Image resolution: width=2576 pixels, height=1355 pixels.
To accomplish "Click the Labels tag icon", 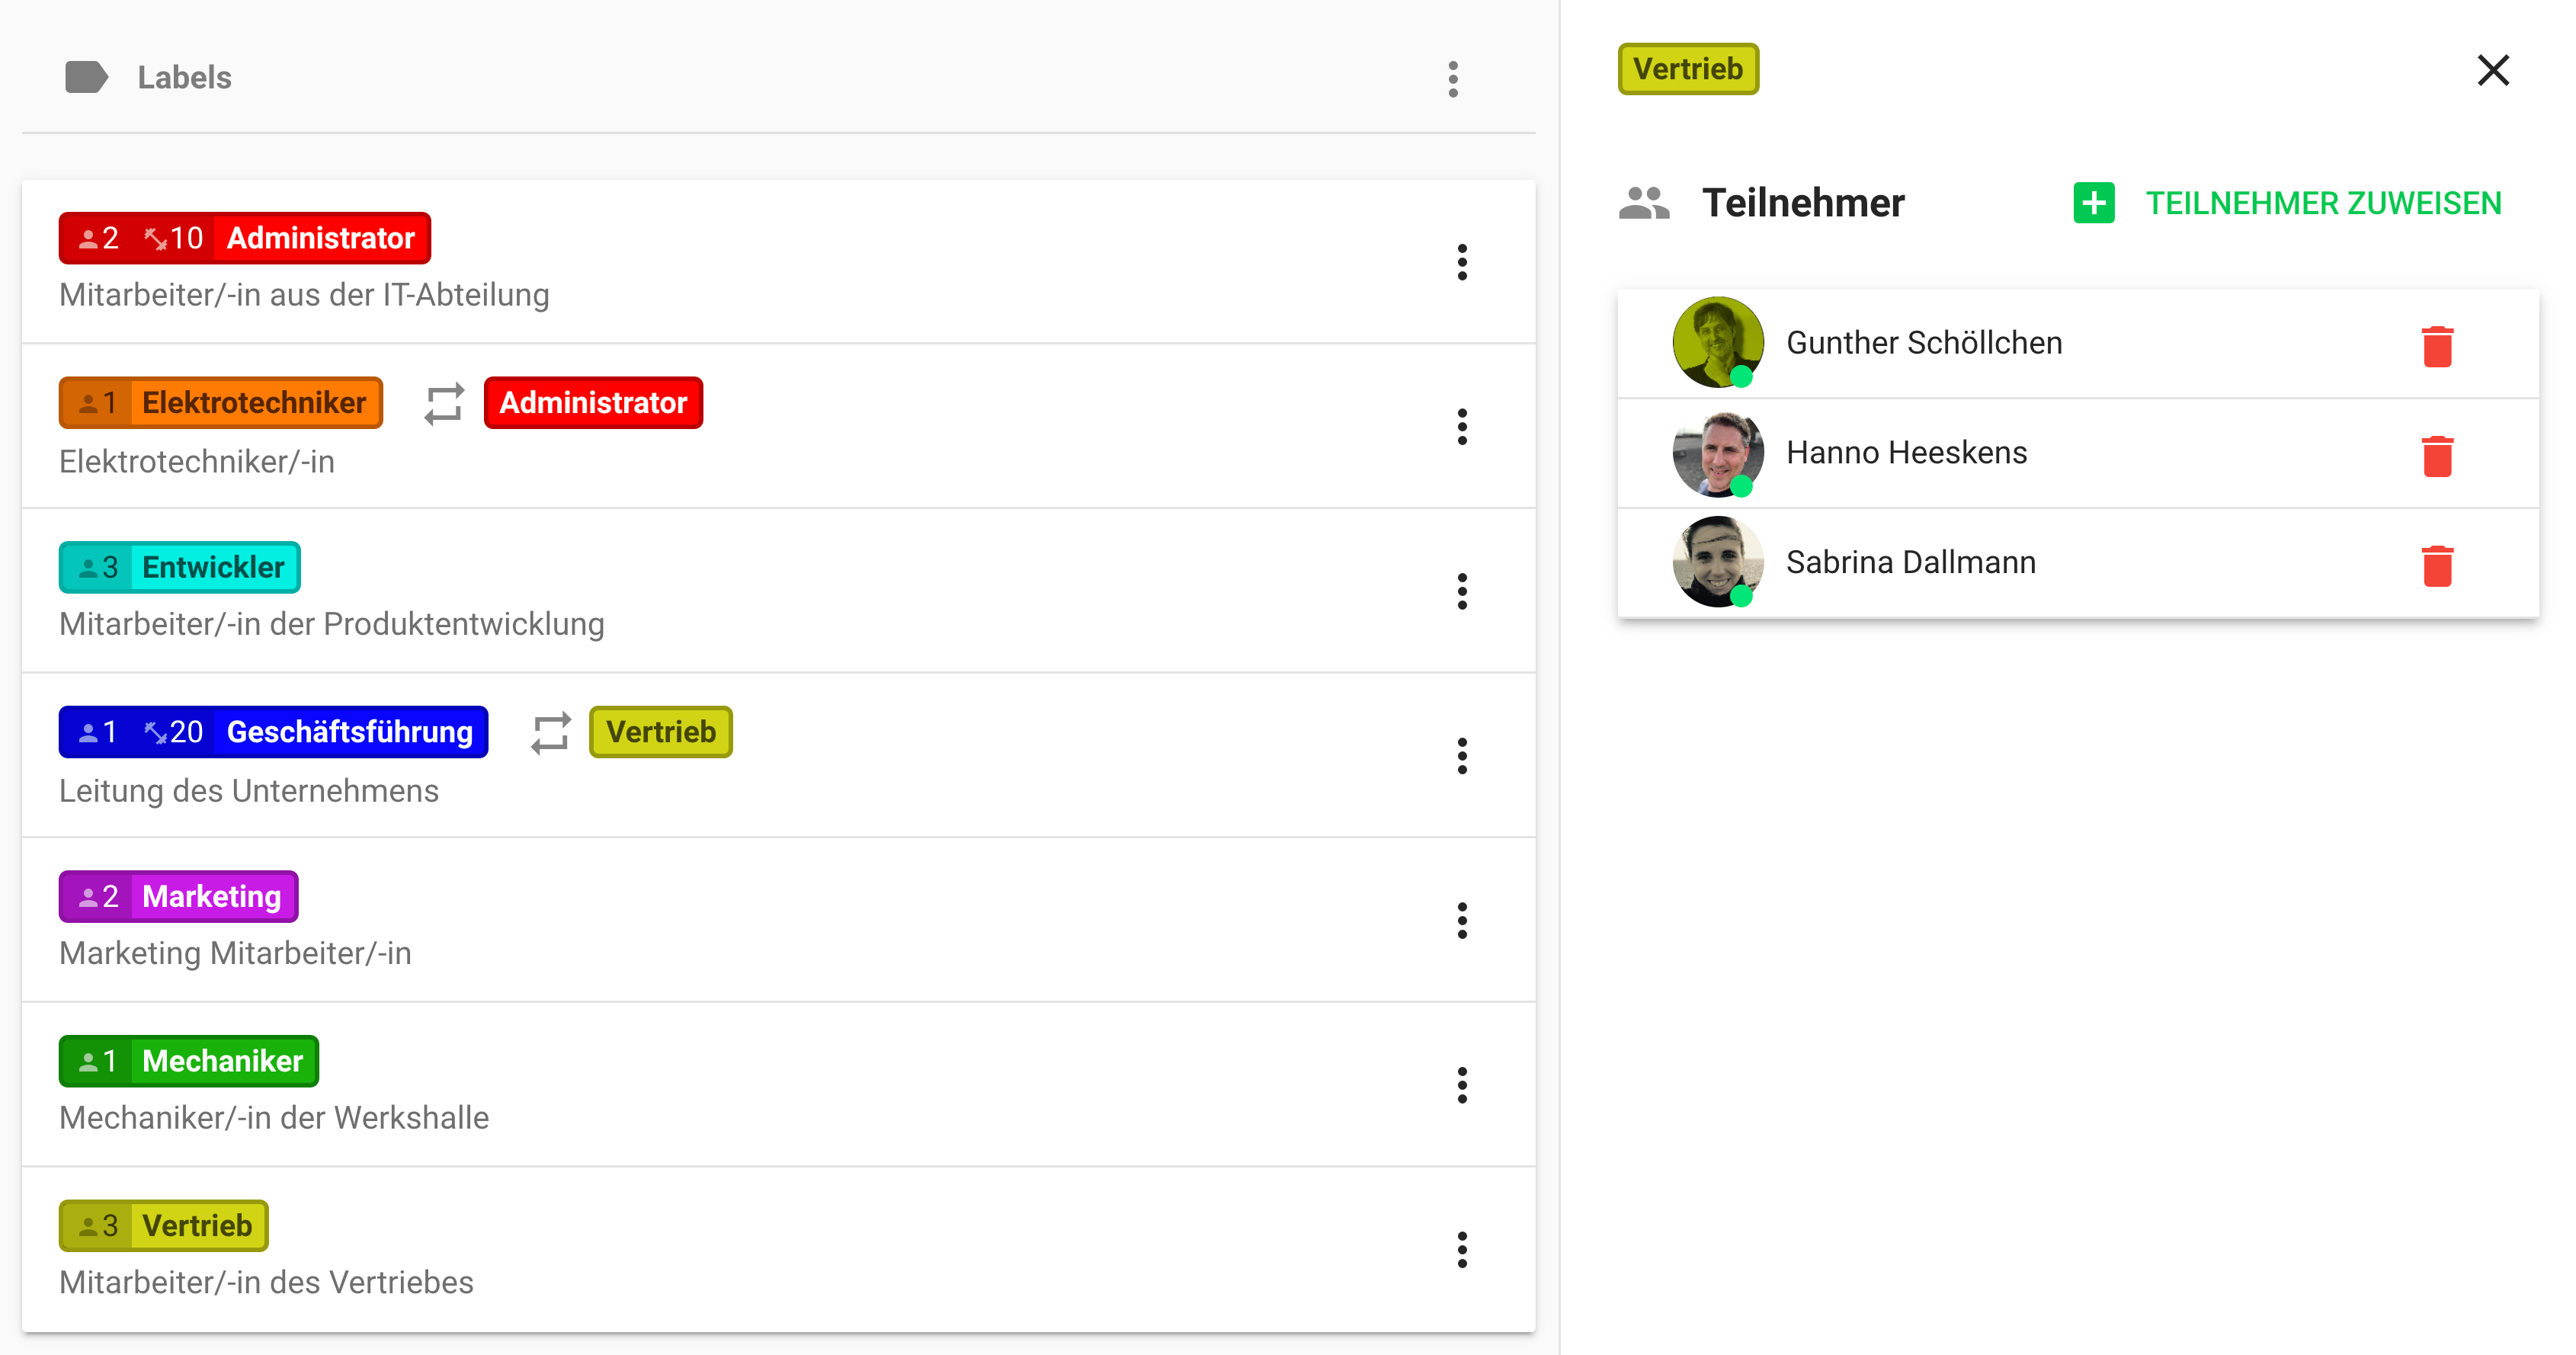I will tap(86, 77).
